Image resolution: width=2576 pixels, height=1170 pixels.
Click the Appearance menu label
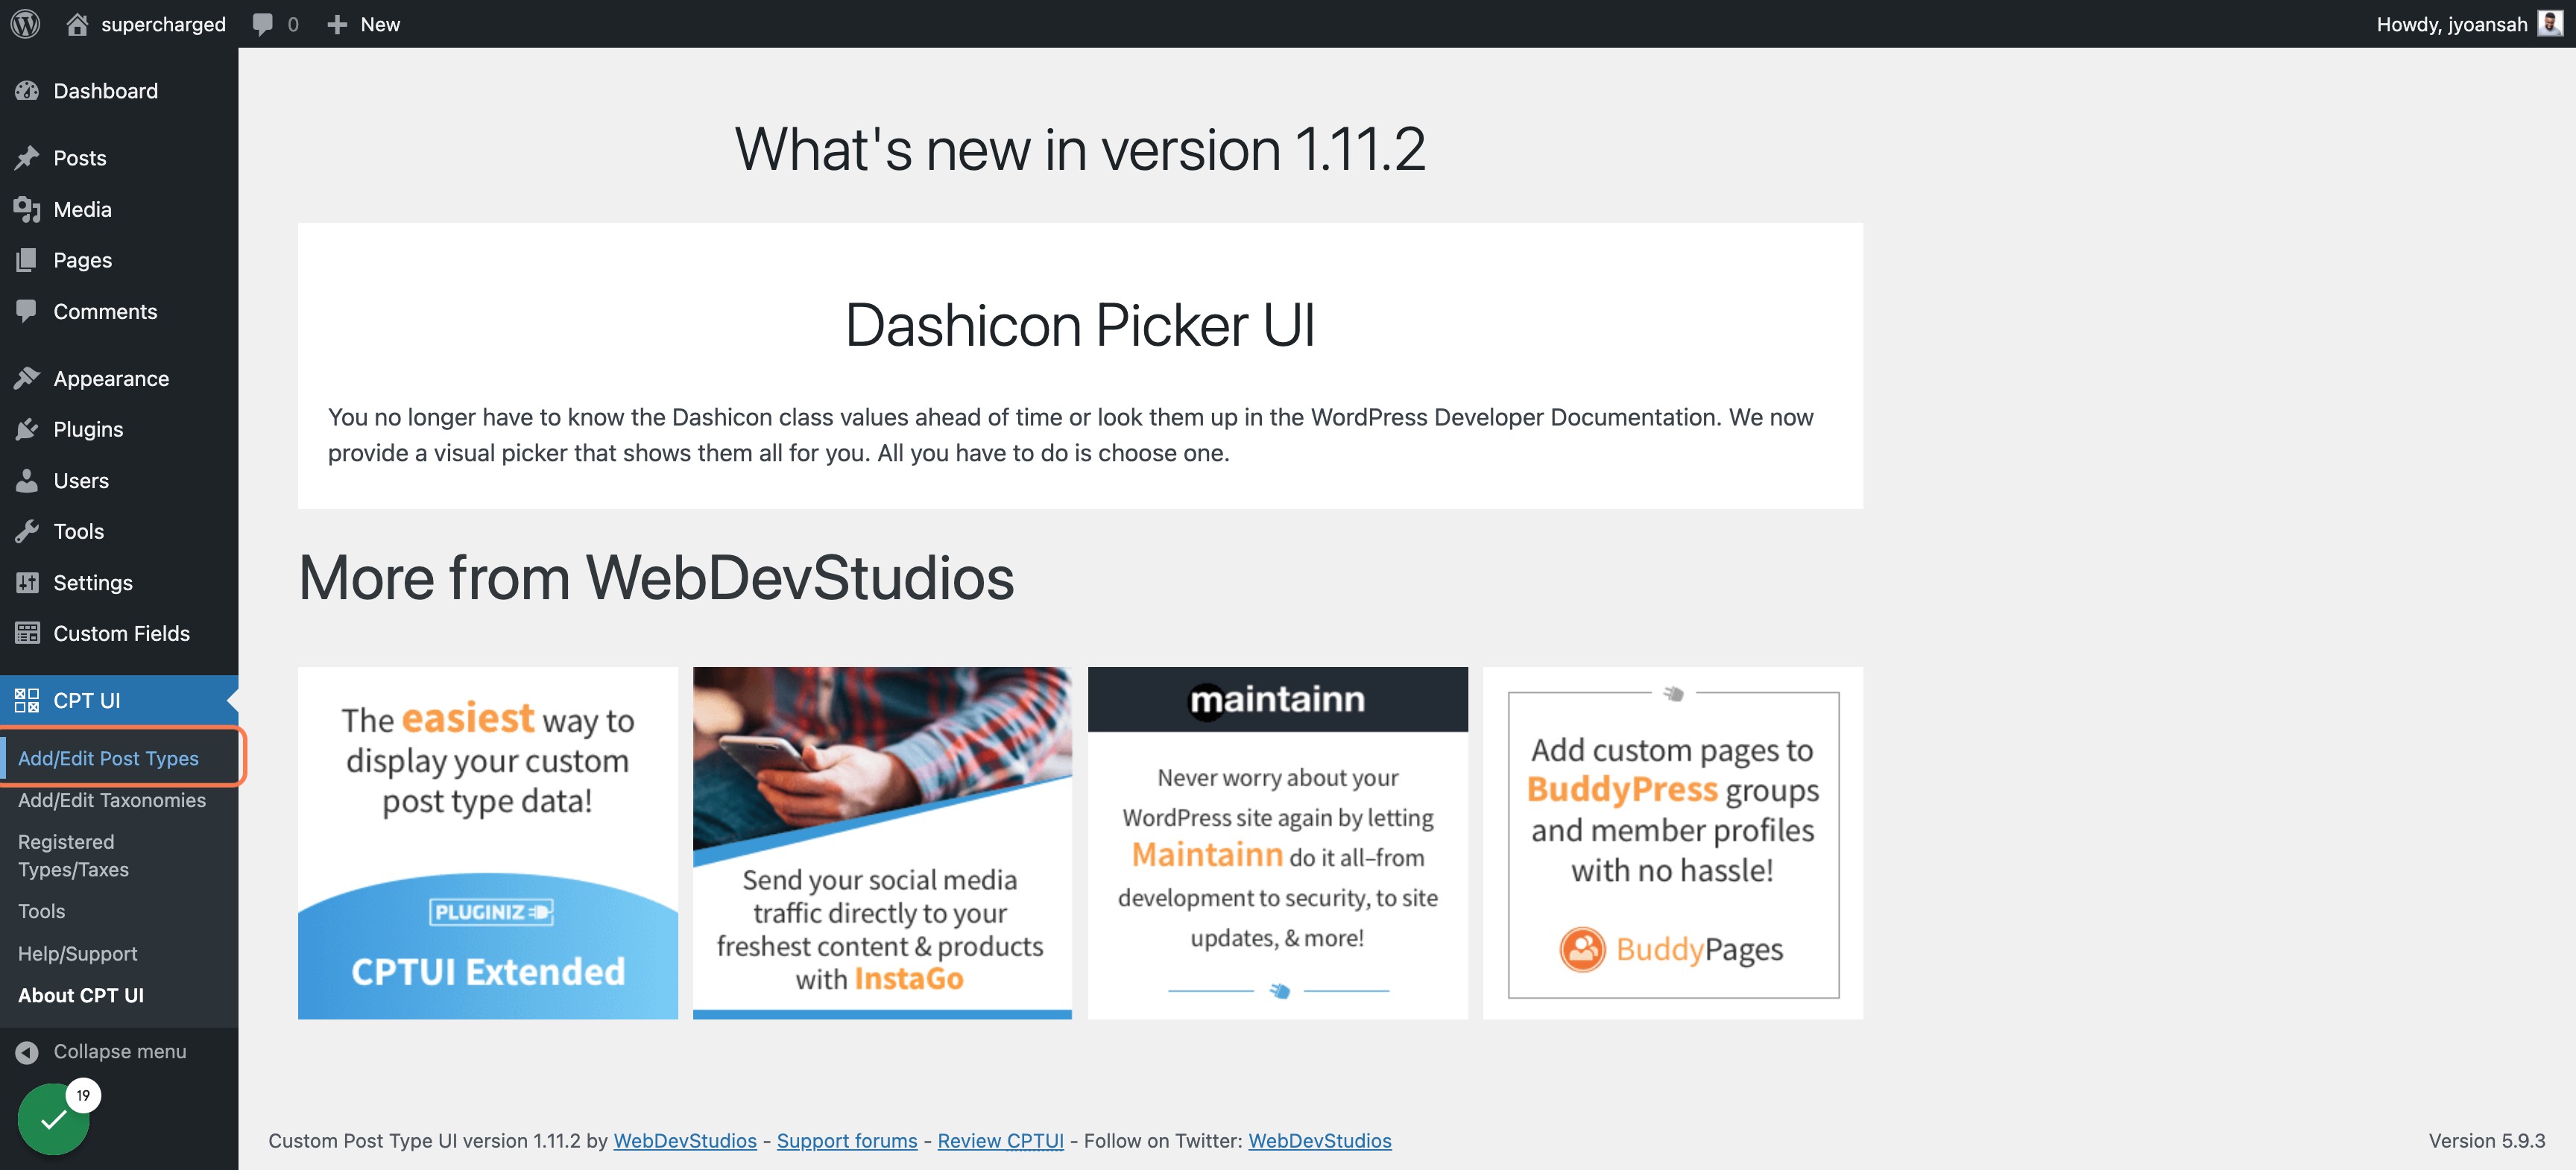[111, 378]
